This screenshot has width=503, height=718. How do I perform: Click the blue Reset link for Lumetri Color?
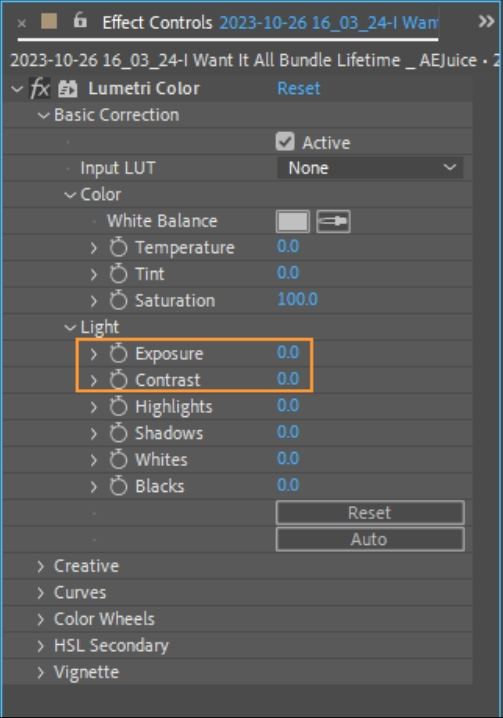(x=299, y=88)
